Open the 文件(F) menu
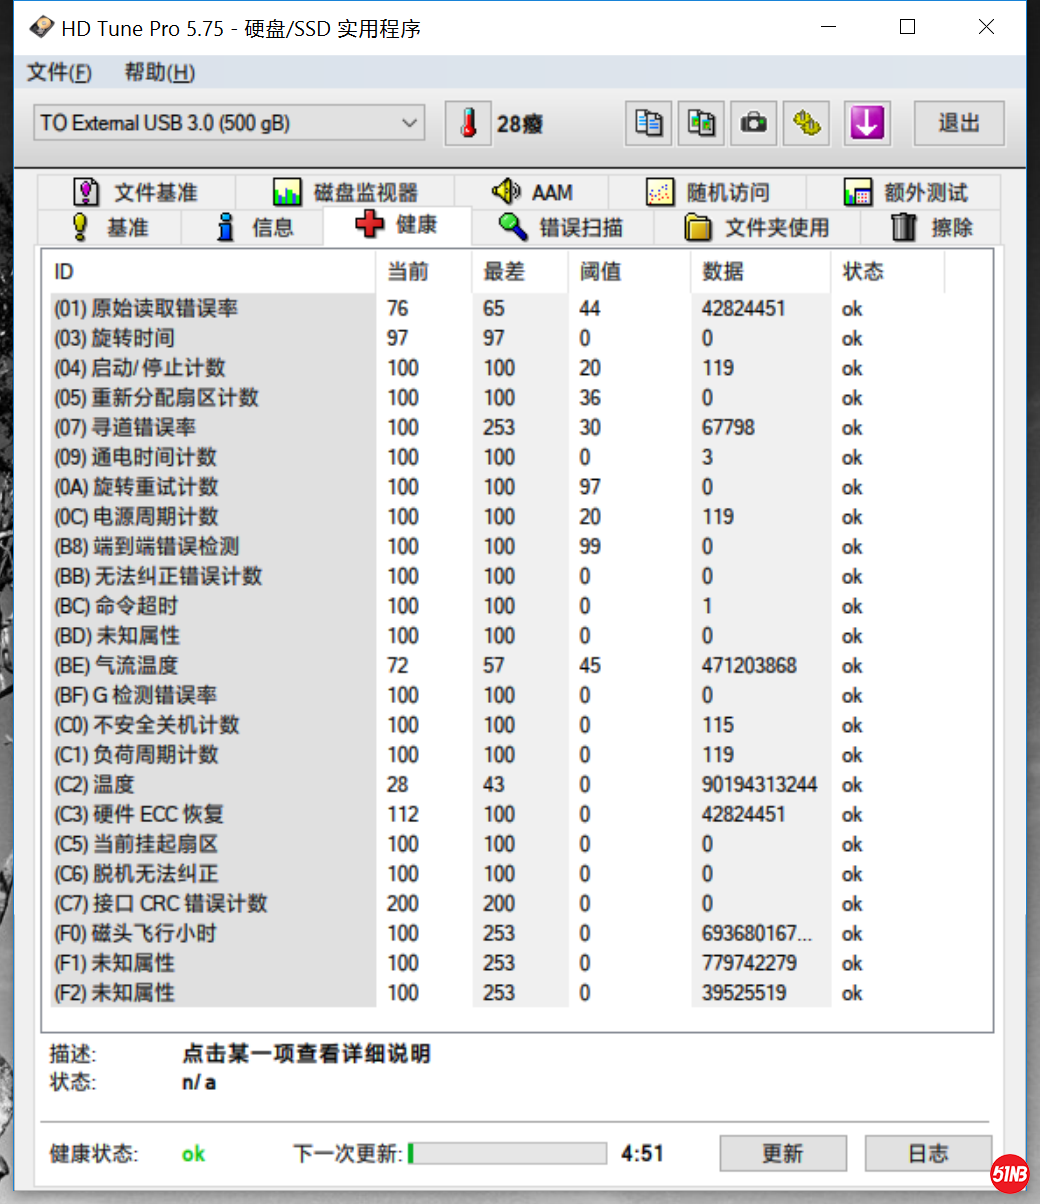The width and height of the screenshot is (1040, 1204). pos(59,72)
